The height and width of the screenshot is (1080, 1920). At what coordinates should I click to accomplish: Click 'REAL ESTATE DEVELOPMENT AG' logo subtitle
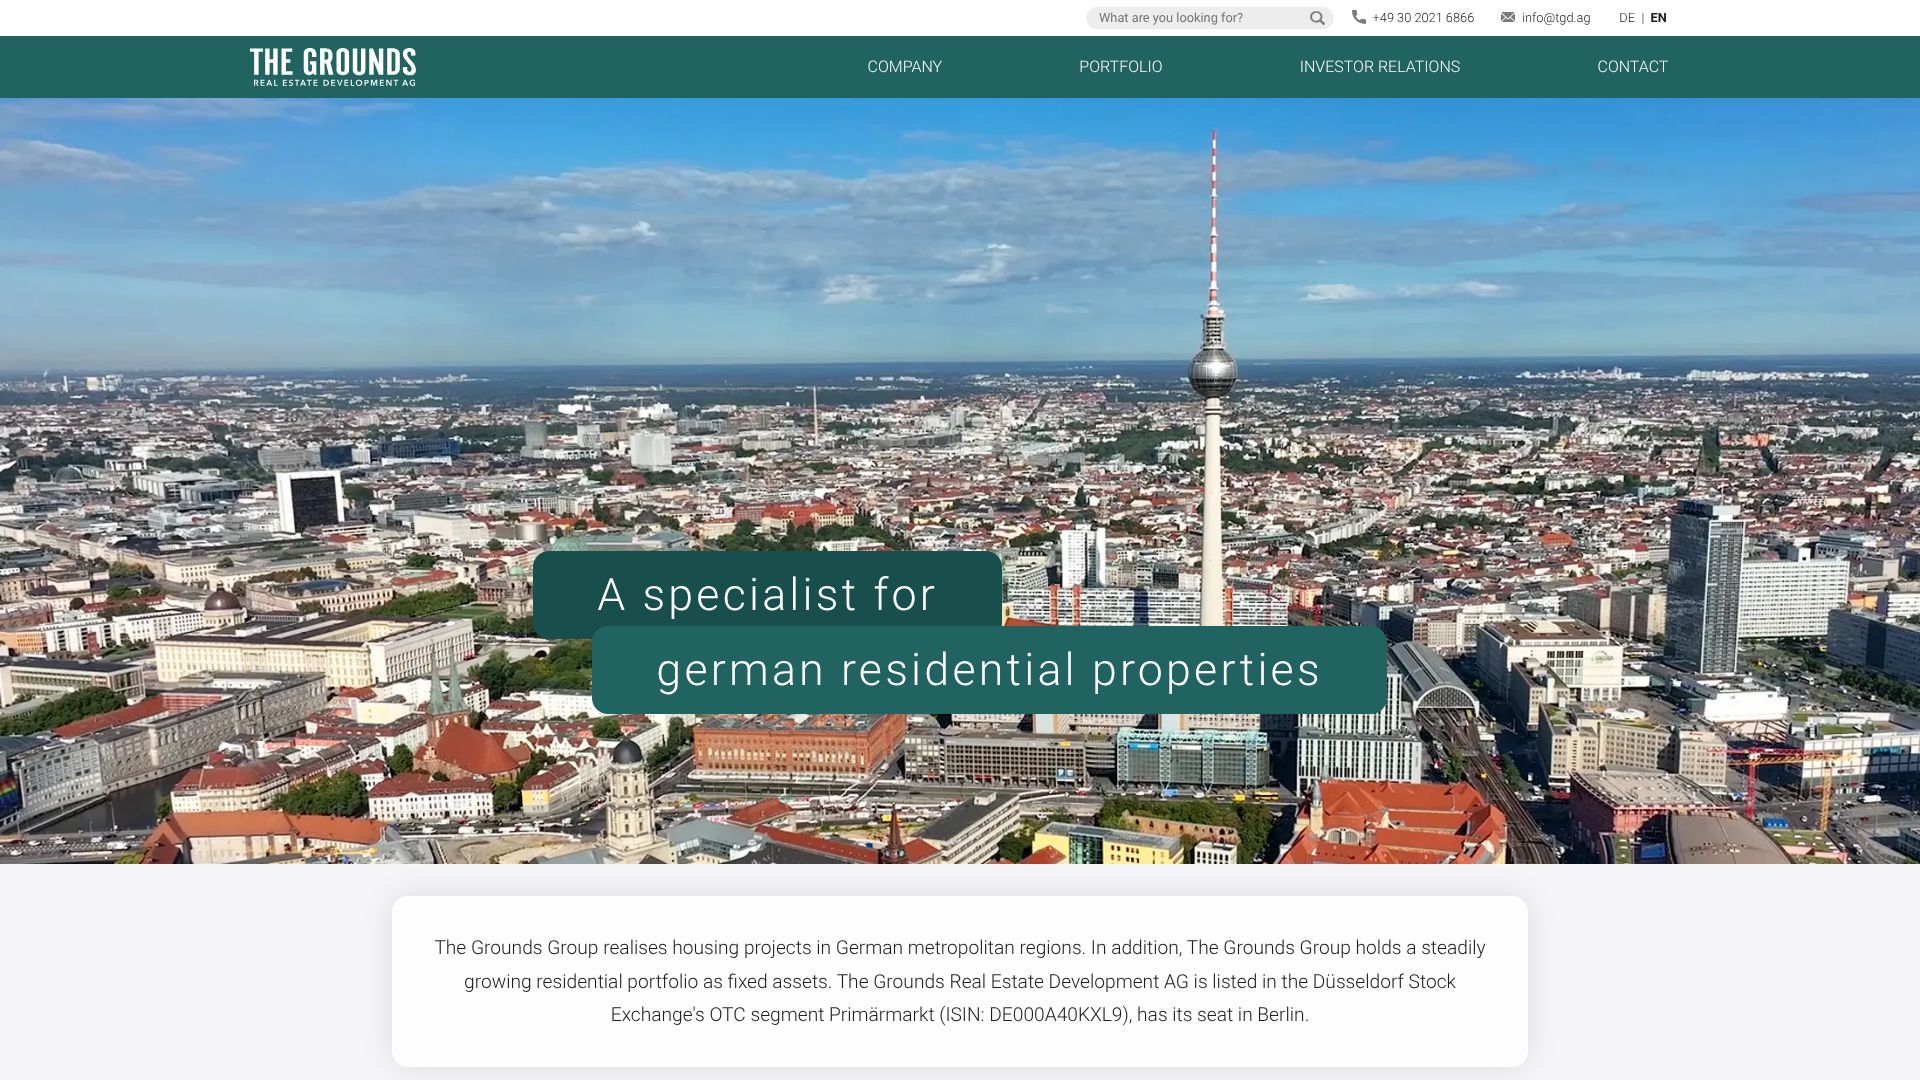coord(334,83)
